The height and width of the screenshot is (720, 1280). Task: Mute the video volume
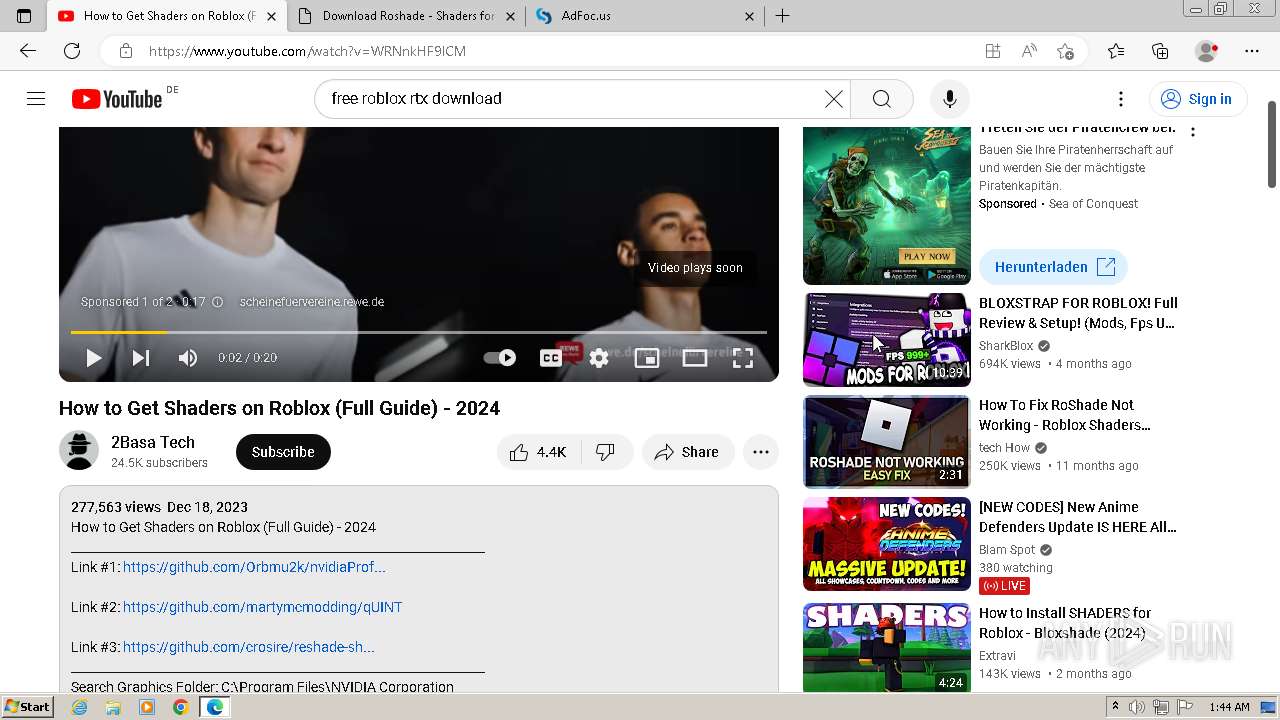(188, 357)
